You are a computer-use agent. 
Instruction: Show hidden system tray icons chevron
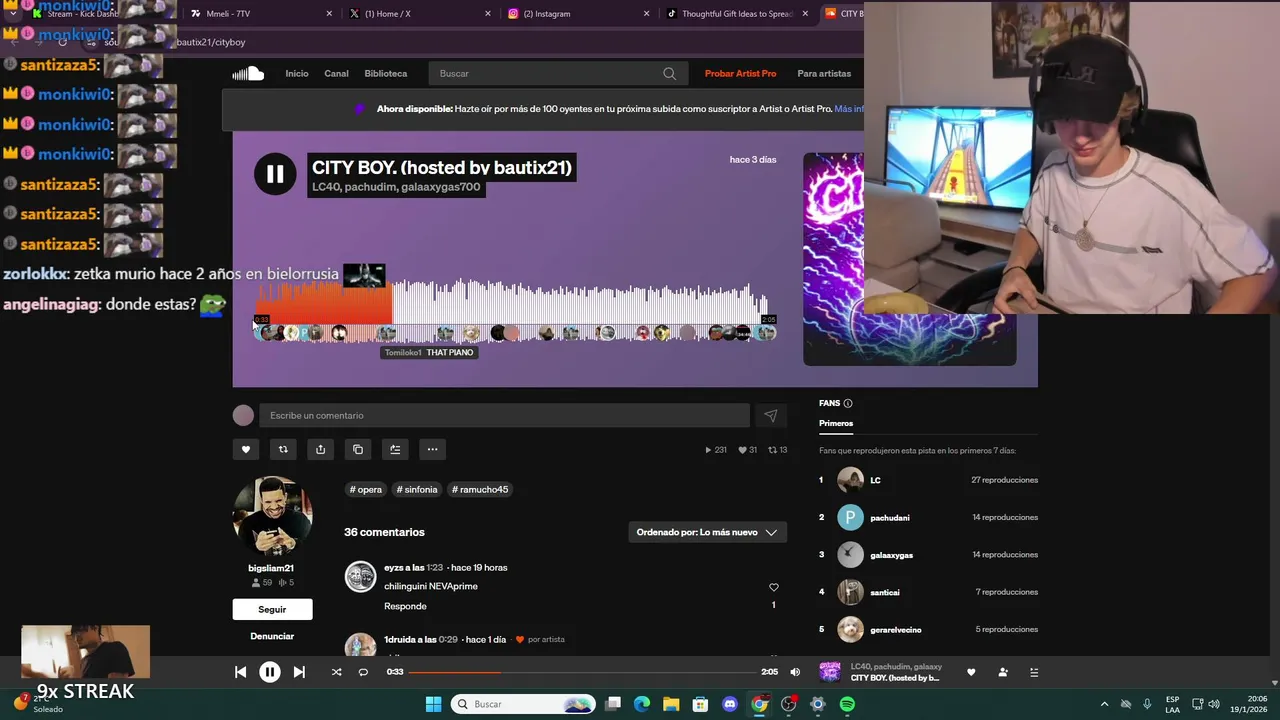[1104, 704]
